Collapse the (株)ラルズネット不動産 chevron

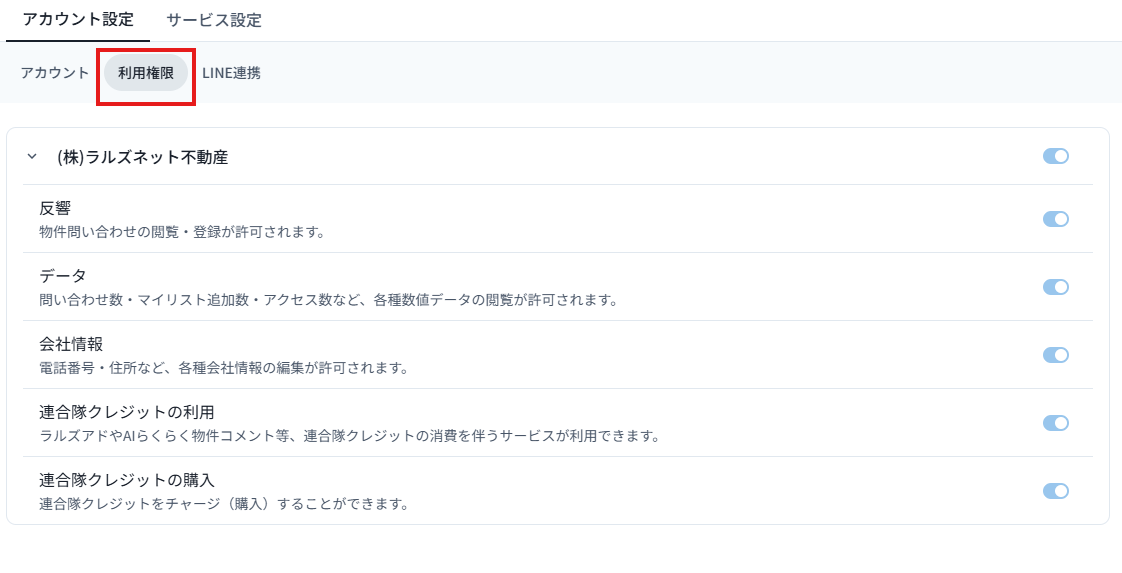coord(31,157)
